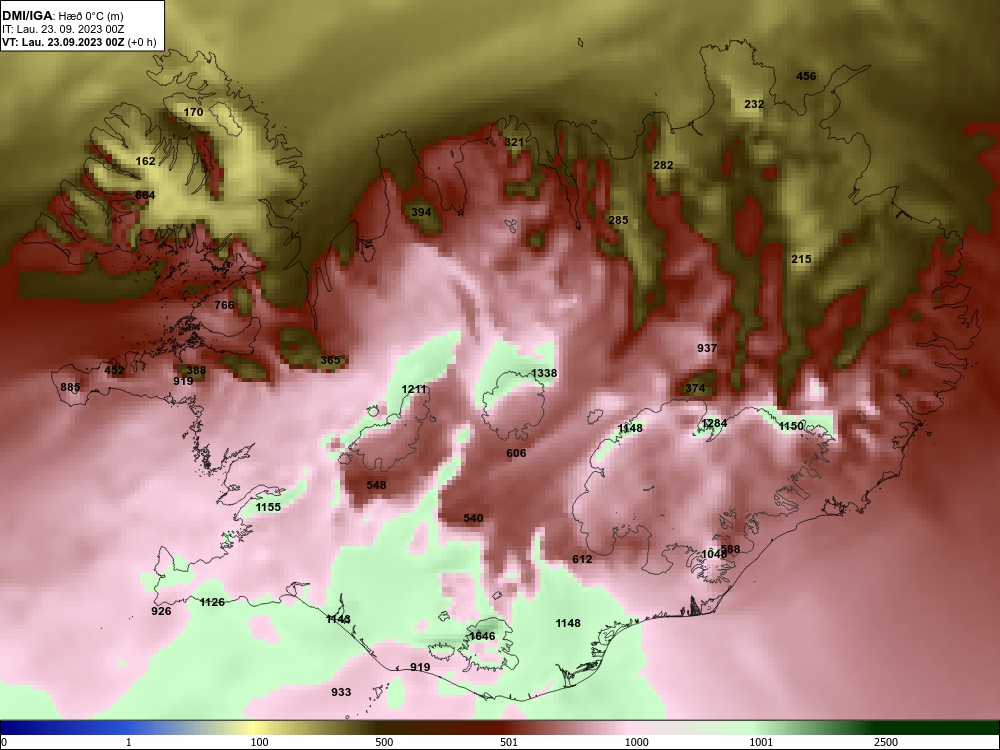Select the 1143 value on the south coast
The height and width of the screenshot is (750, 1000).
[339, 619]
